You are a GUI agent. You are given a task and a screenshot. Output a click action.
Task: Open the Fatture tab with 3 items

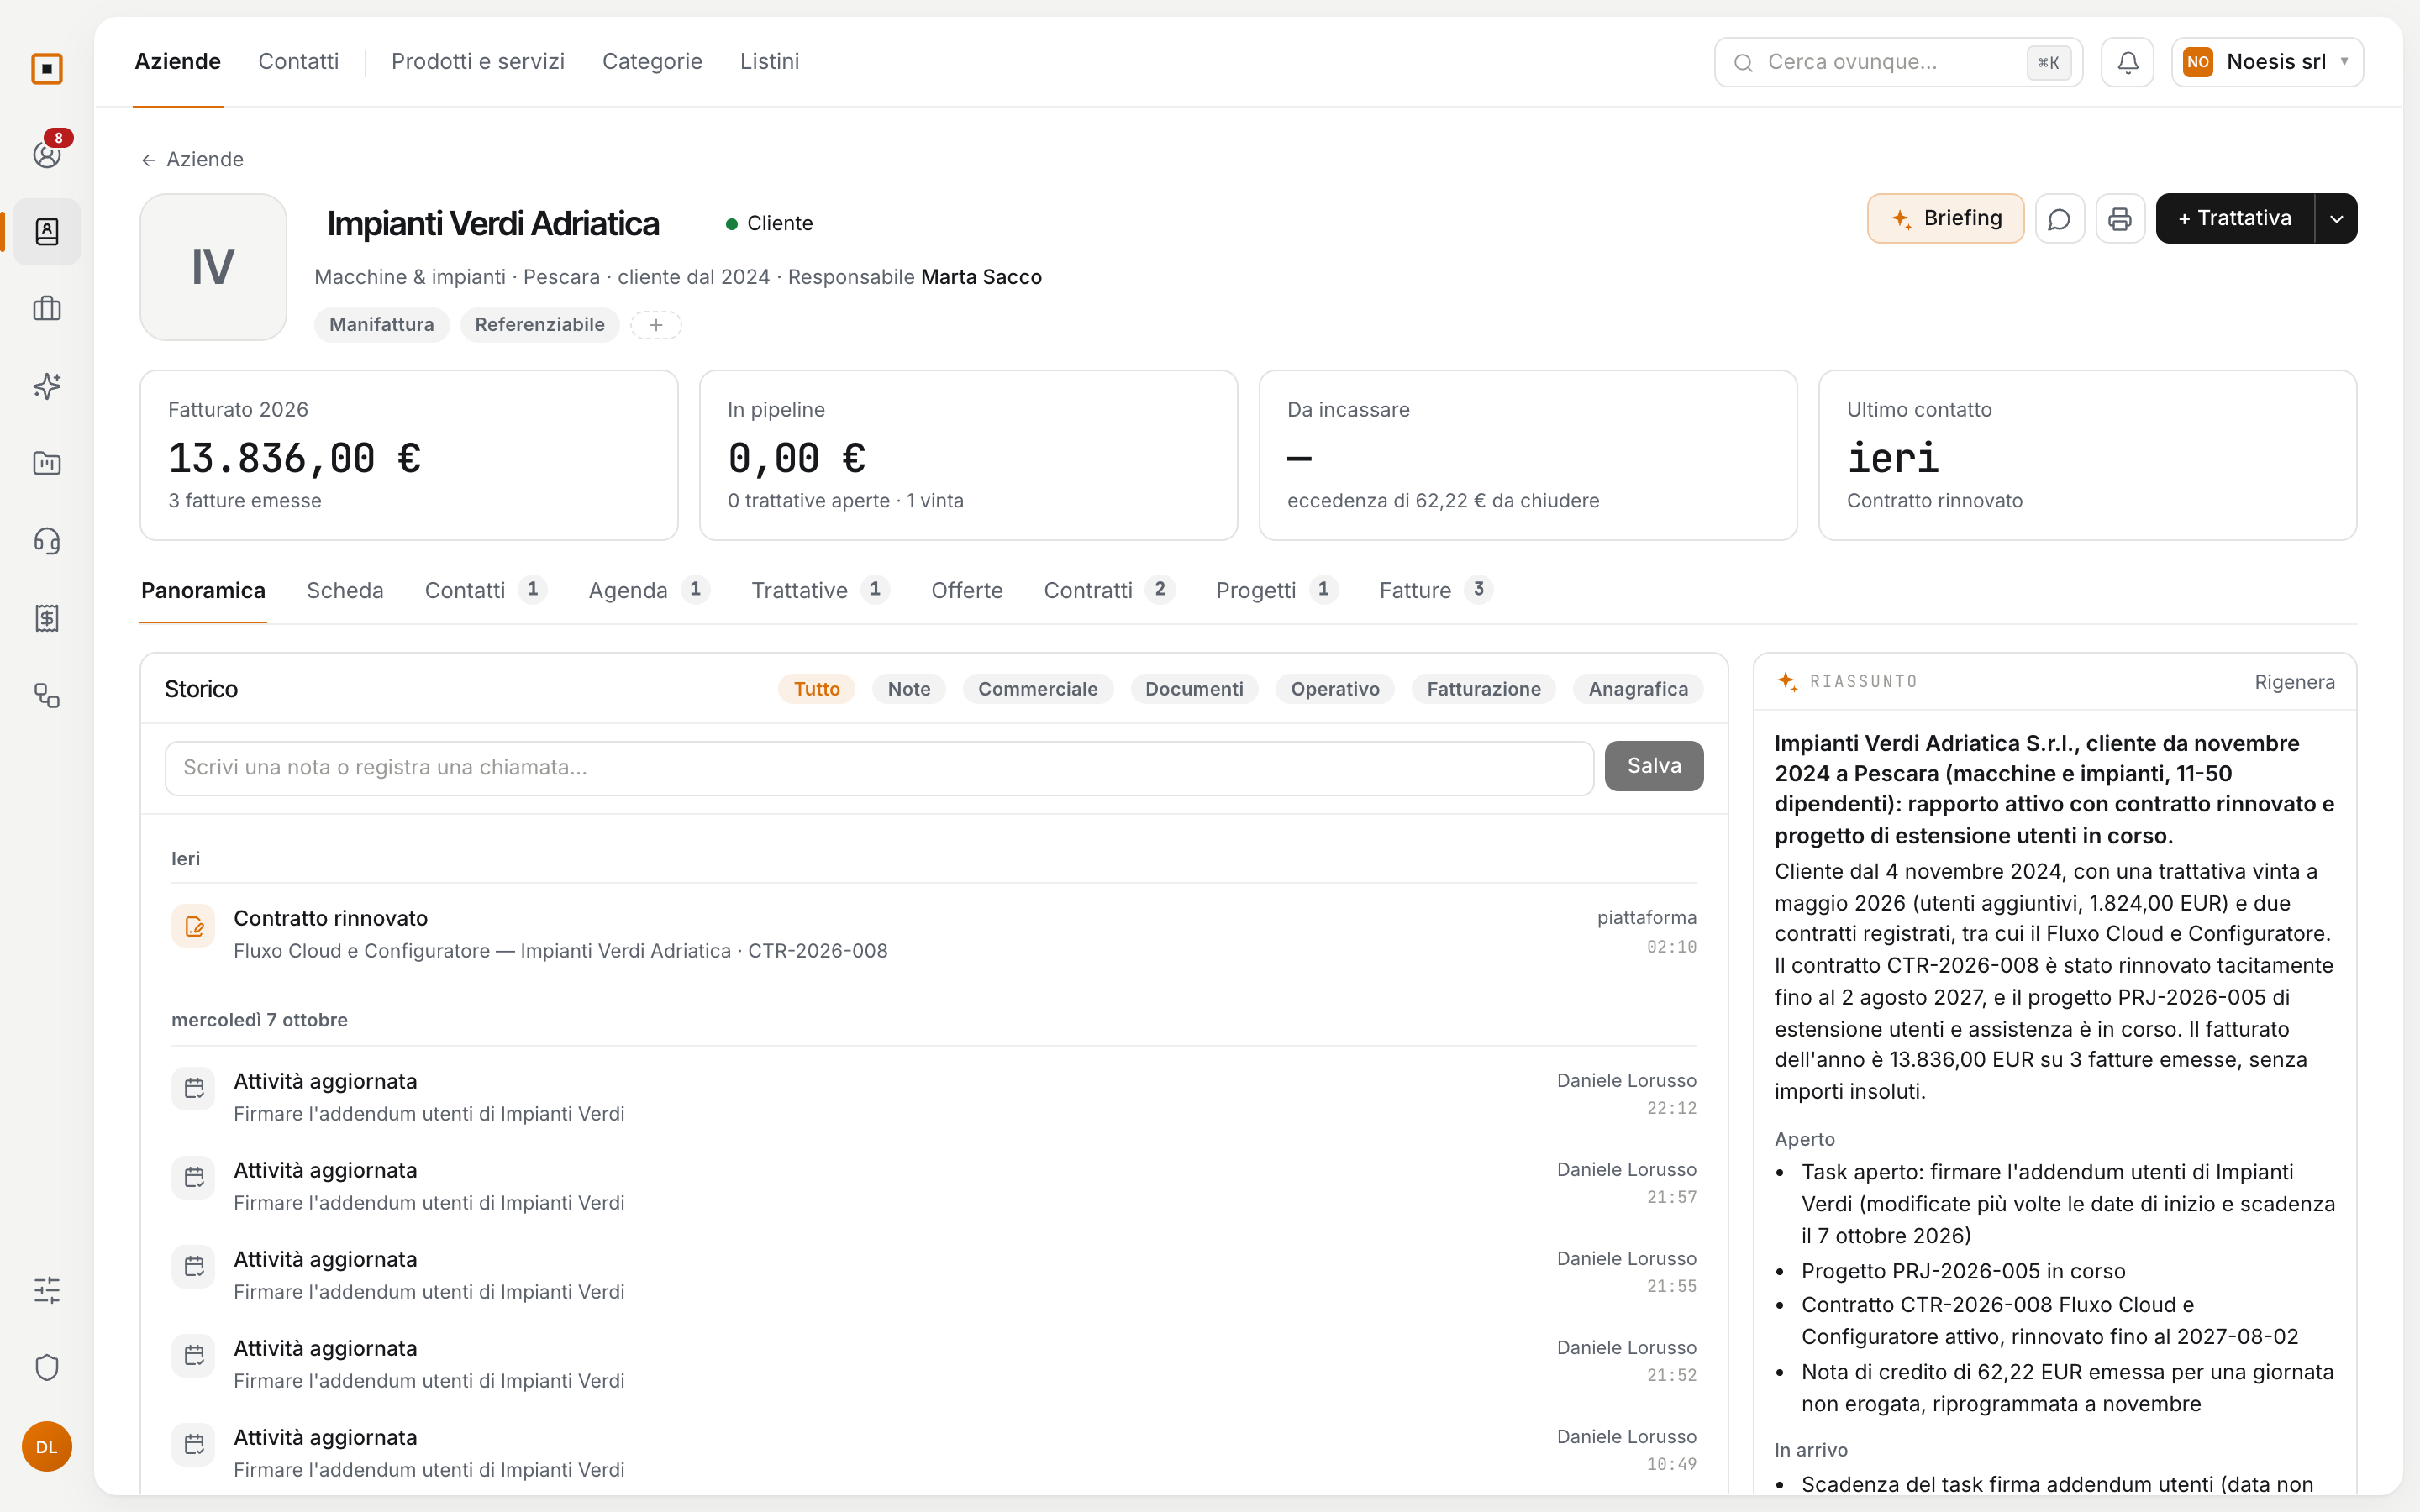(x=1436, y=590)
